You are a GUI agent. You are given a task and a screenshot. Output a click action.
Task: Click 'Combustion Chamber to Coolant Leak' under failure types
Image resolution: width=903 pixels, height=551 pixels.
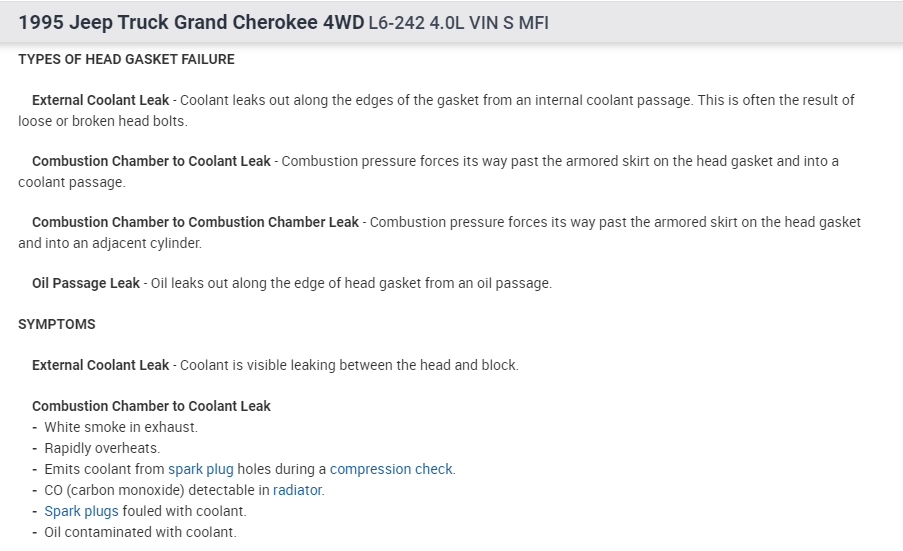pos(151,162)
